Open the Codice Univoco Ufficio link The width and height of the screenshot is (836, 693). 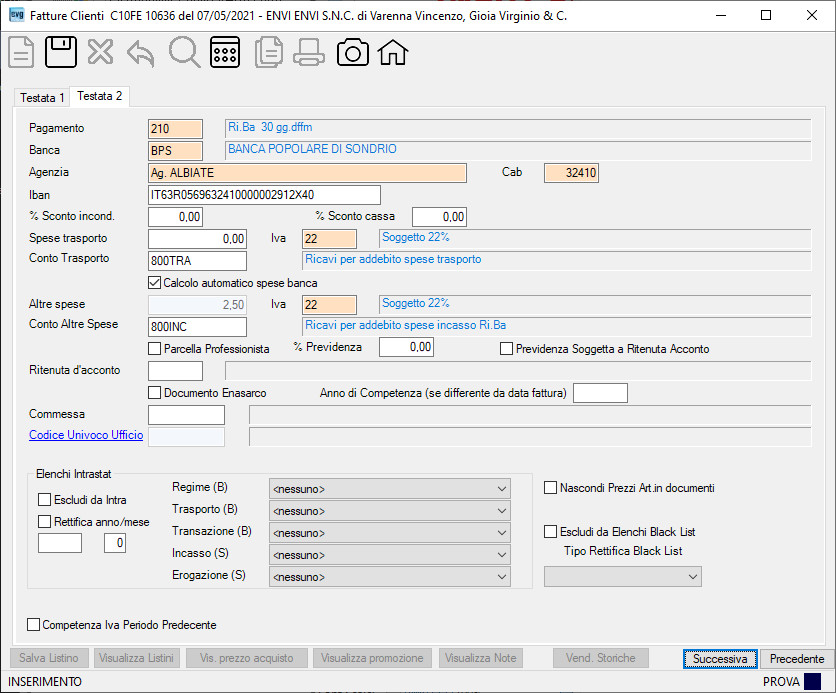pyautogui.click(x=86, y=435)
